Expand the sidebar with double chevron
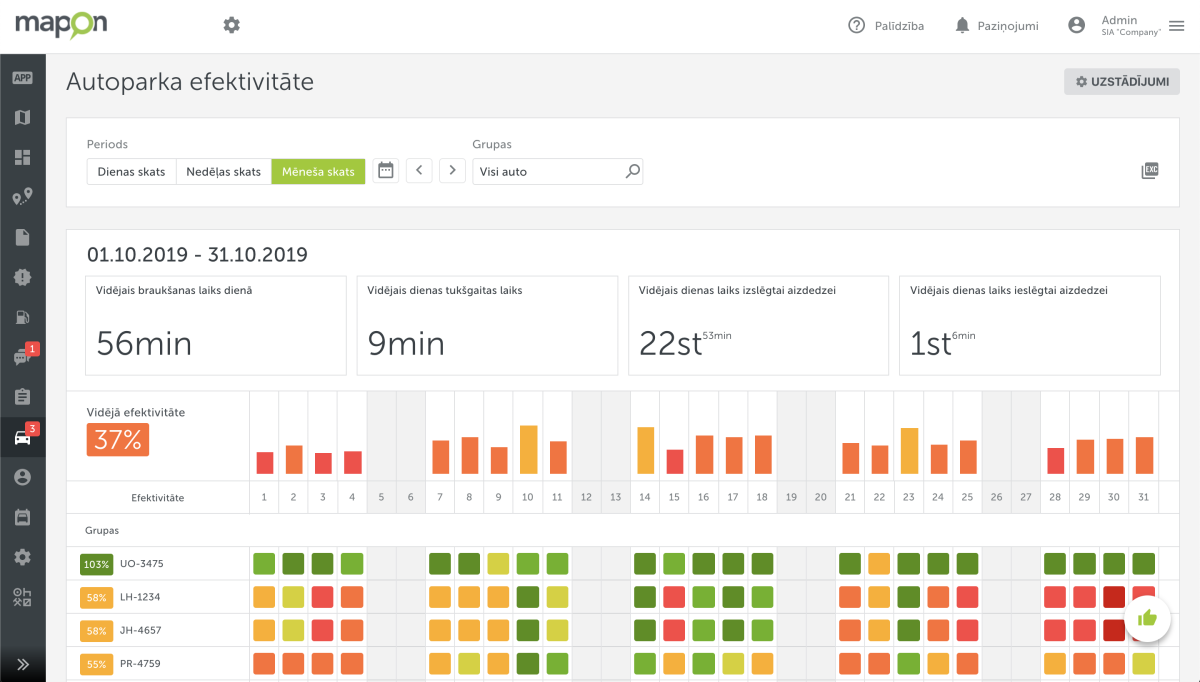1200x682 pixels. pyautogui.click(x=22, y=664)
